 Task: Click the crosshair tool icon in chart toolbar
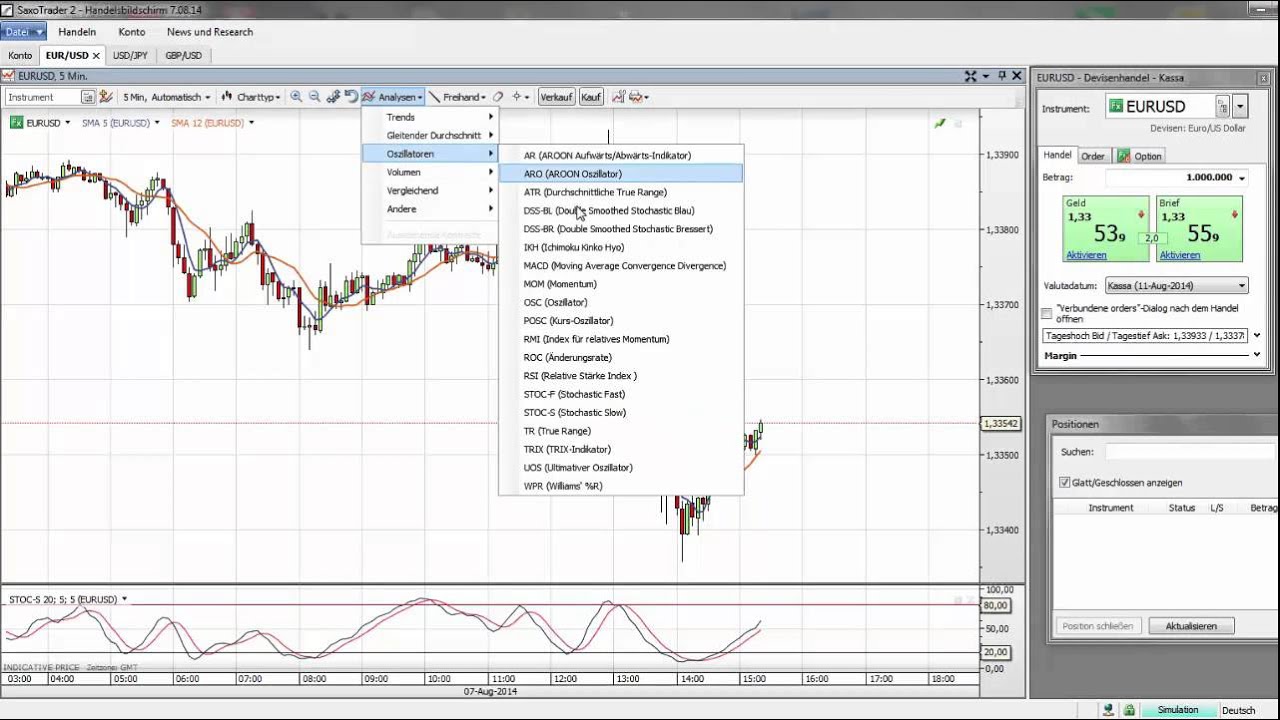517,97
